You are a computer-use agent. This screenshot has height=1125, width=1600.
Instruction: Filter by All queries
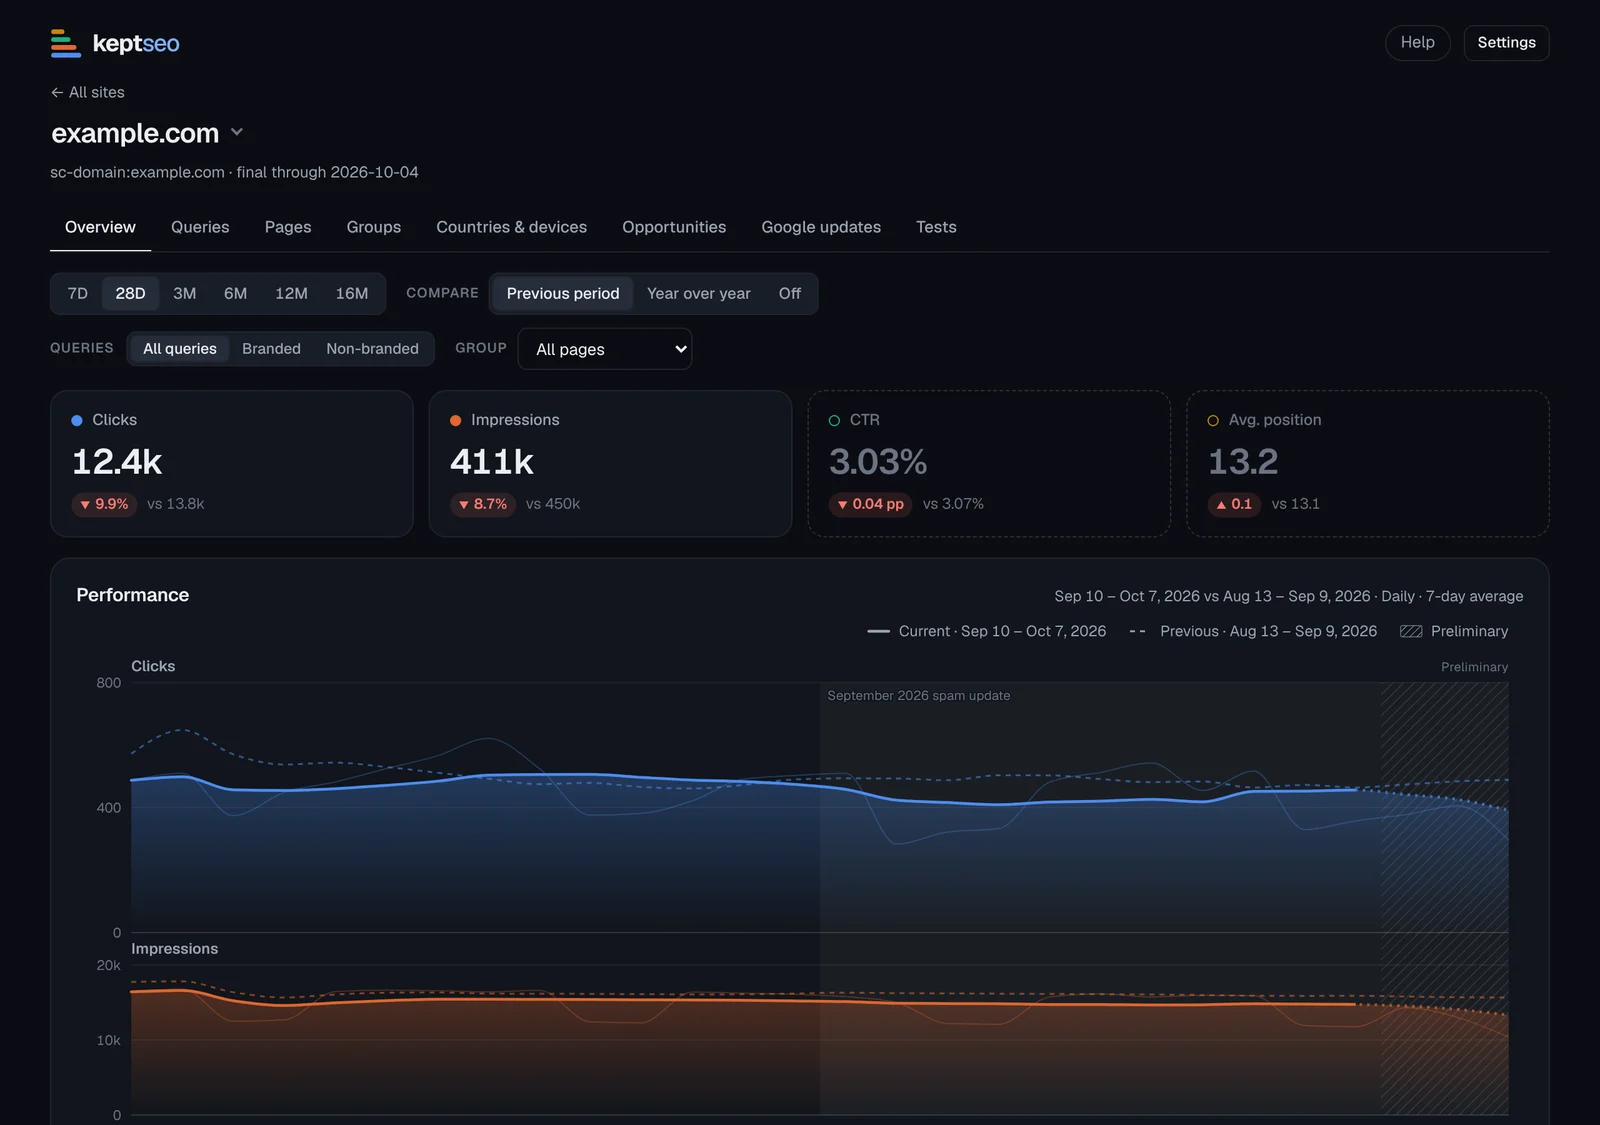click(180, 348)
